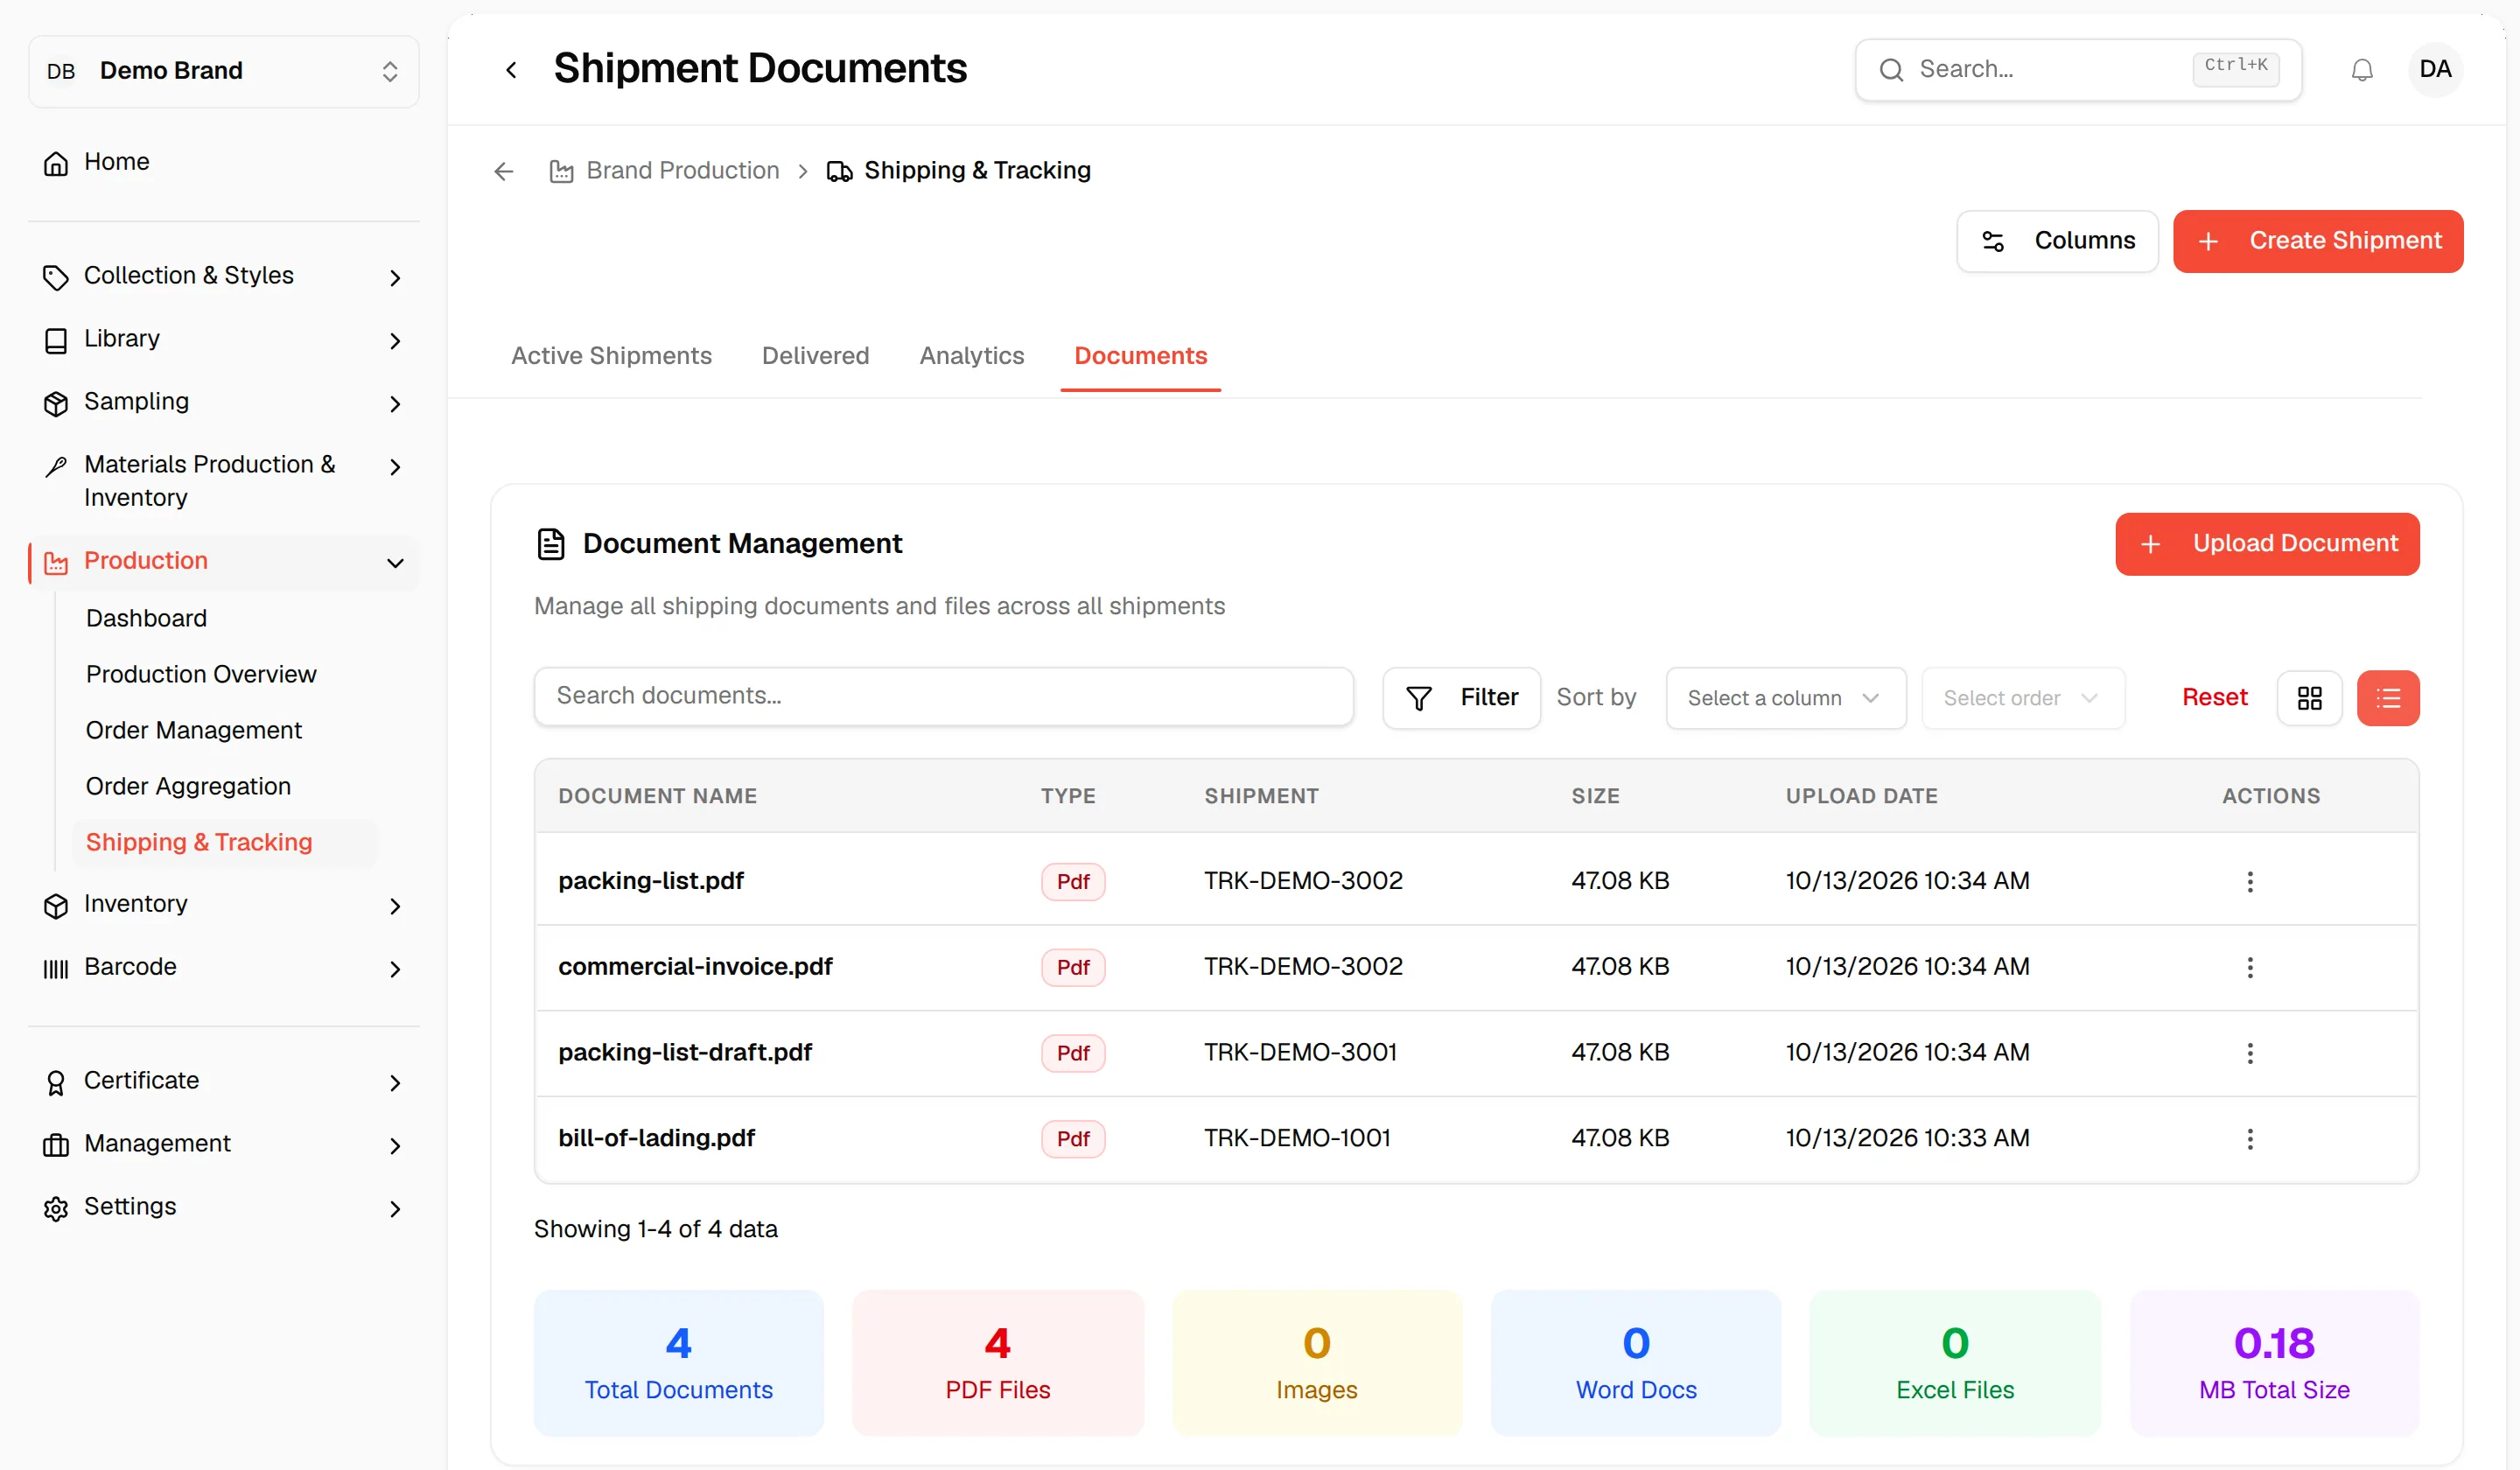Open Order Management in the sidebar
Viewport: 2520px width, 1470px height.
(x=194, y=731)
